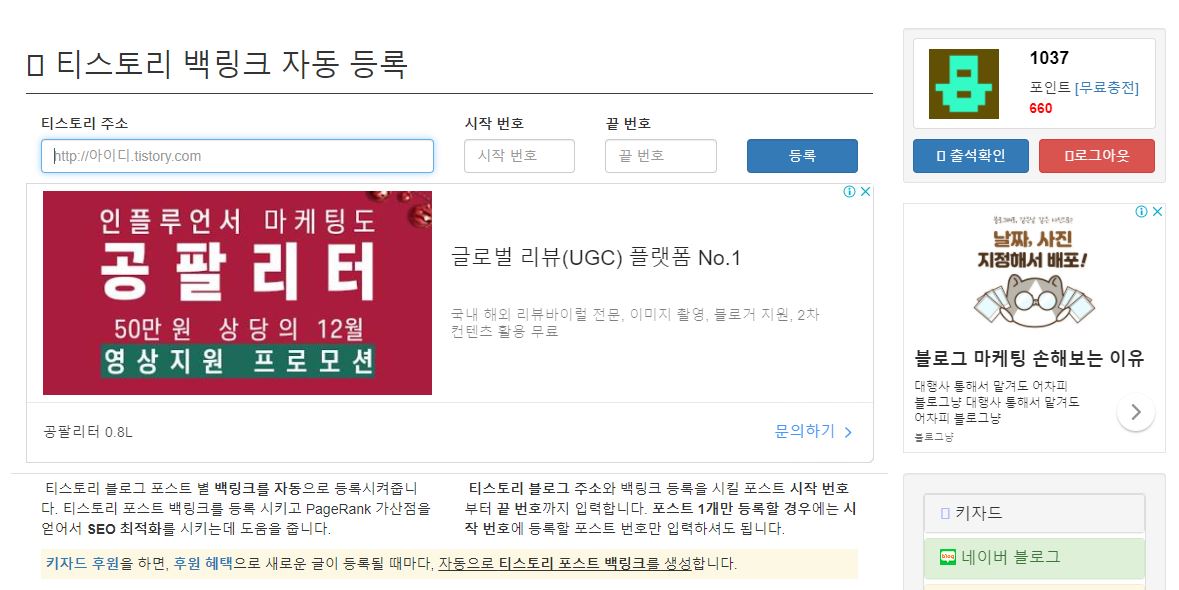Focus the 끝 번호 input field
This screenshot has width=1179, height=590.
660,156
